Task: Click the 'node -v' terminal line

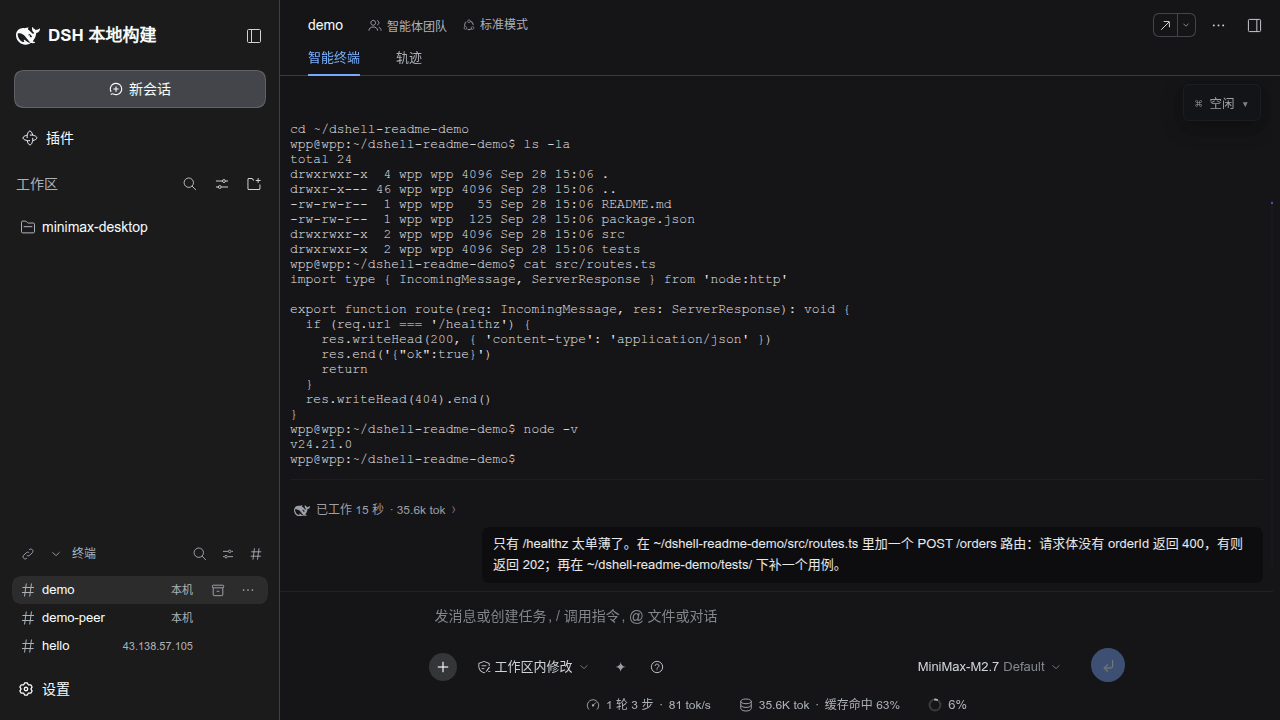Action: click(434, 429)
